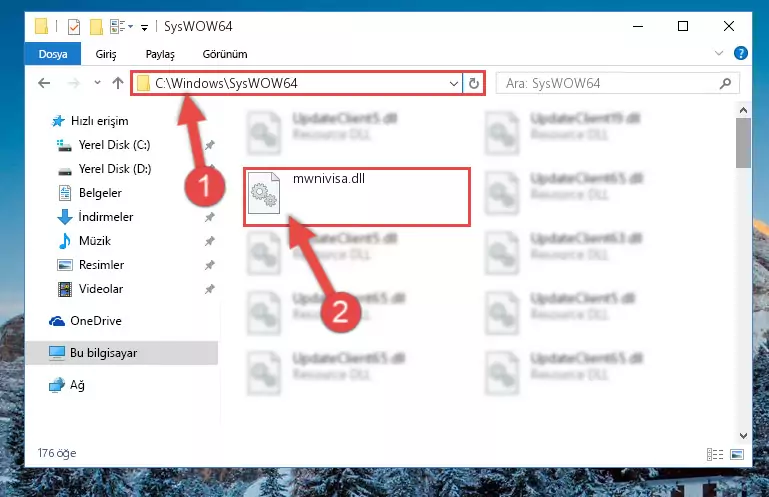Select OneDrive in navigation pane
The image size is (769, 497).
pyautogui.click(x=96, y=321)
